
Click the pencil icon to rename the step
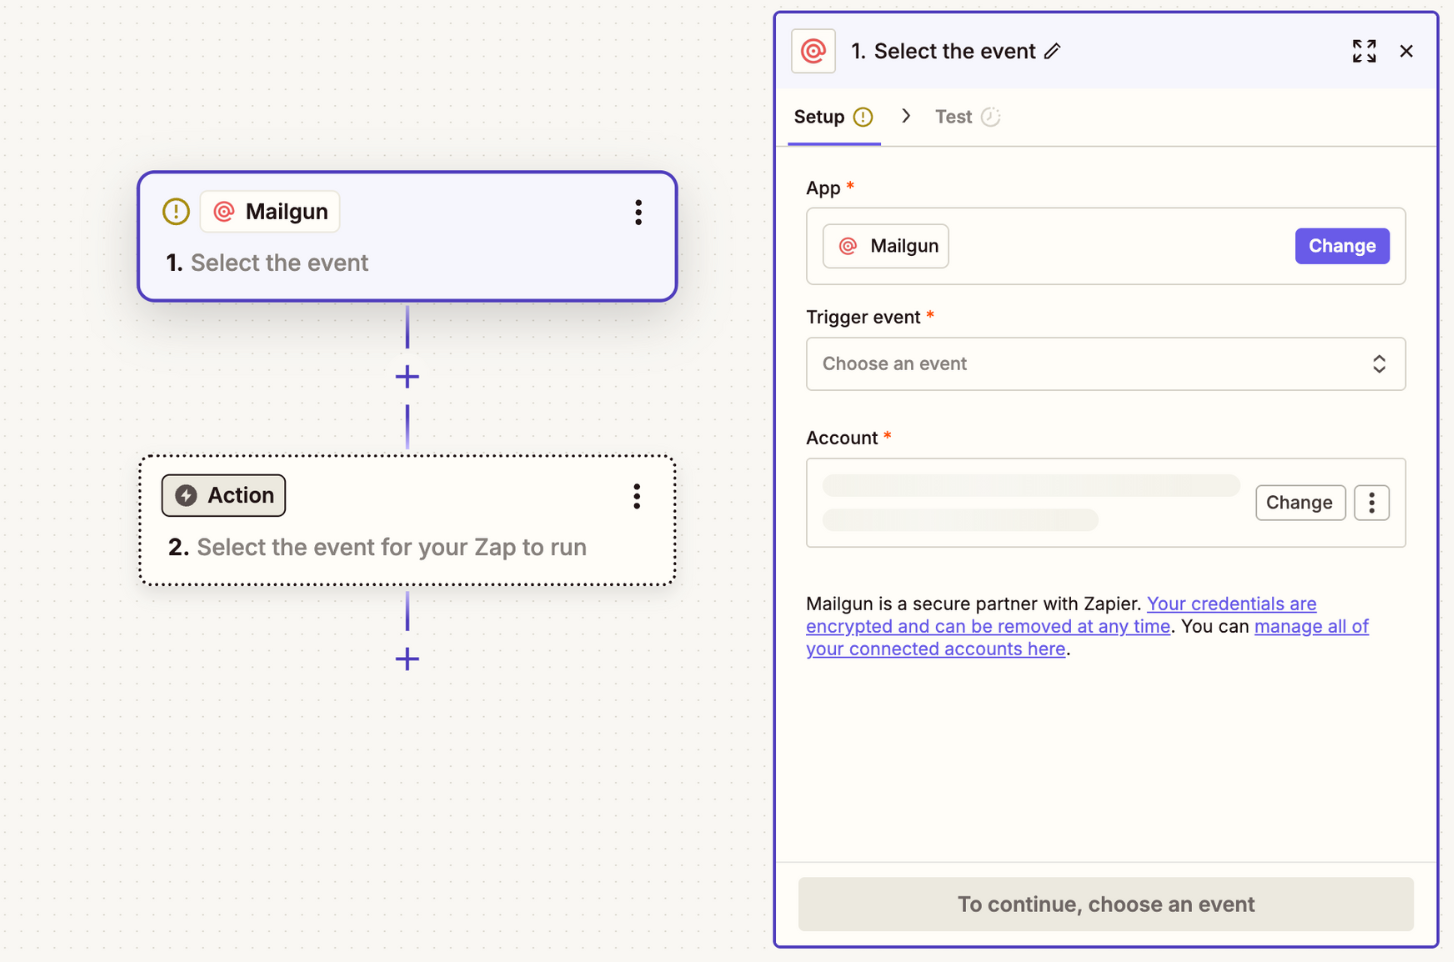(x=1053, y=51)
